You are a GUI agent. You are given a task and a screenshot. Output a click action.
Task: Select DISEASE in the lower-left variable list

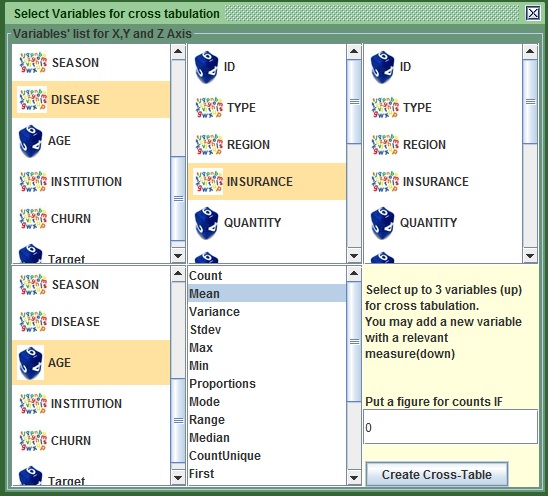[x=91, y=322]
